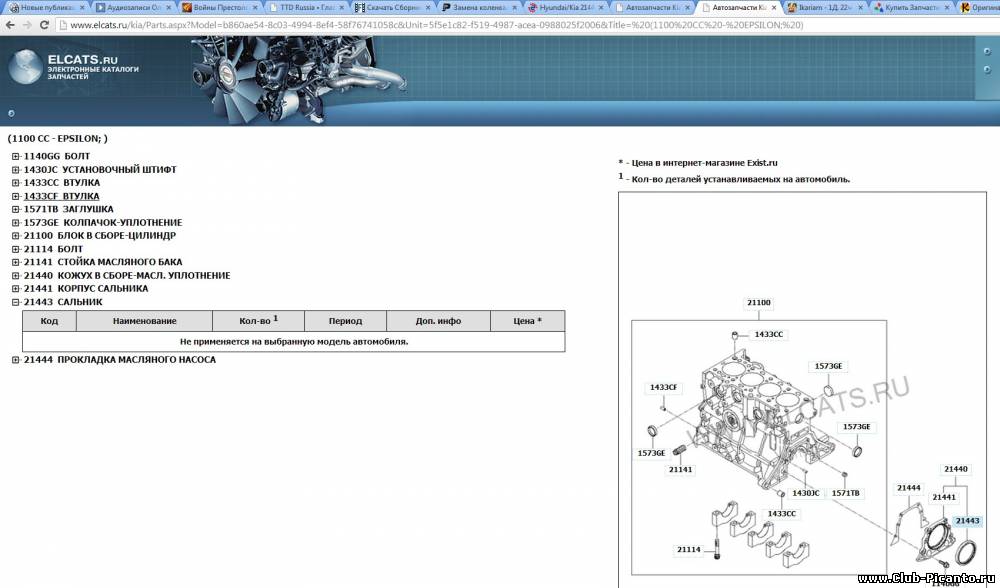This screenshot has height=588, width=1000.
Task: Expand the 21114 БОЛТ node
Action: pos(15,249)
